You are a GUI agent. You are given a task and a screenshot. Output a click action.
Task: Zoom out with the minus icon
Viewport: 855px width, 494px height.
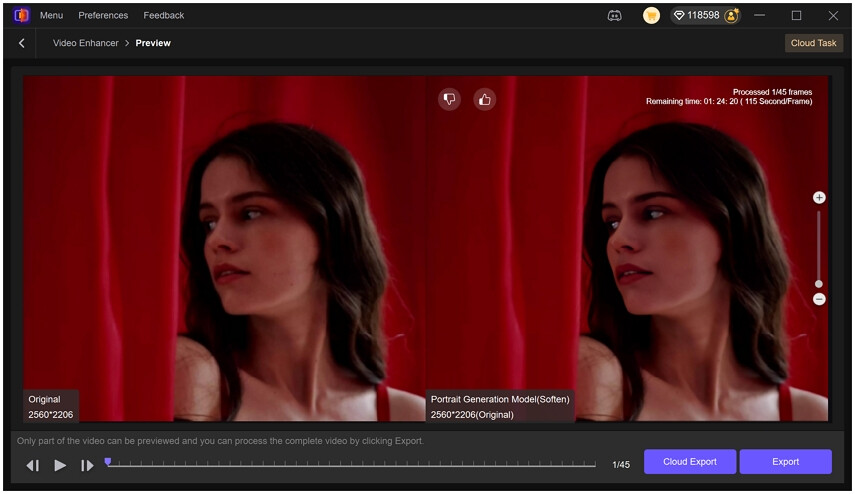819,299
